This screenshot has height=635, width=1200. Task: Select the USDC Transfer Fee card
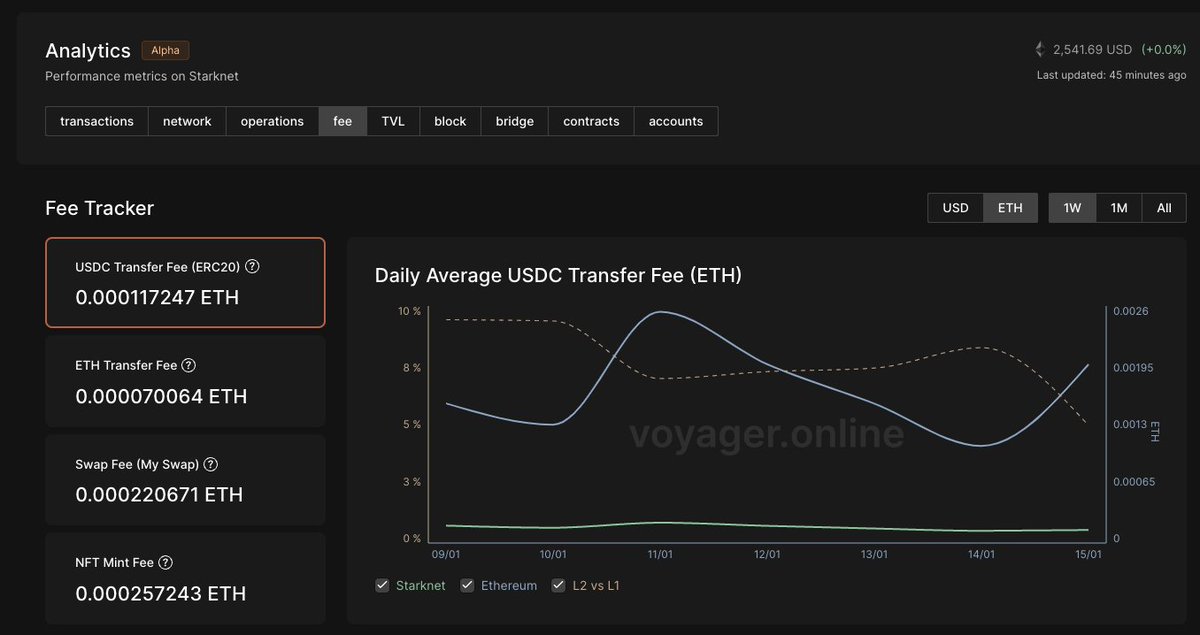[185, 282]
